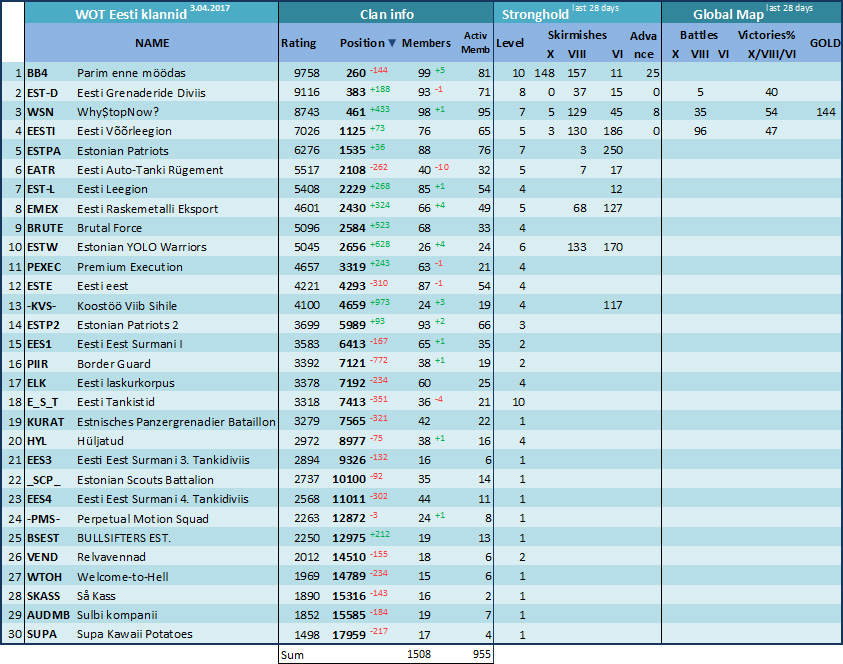Select EATR member change '-10'

click(441, 167)
